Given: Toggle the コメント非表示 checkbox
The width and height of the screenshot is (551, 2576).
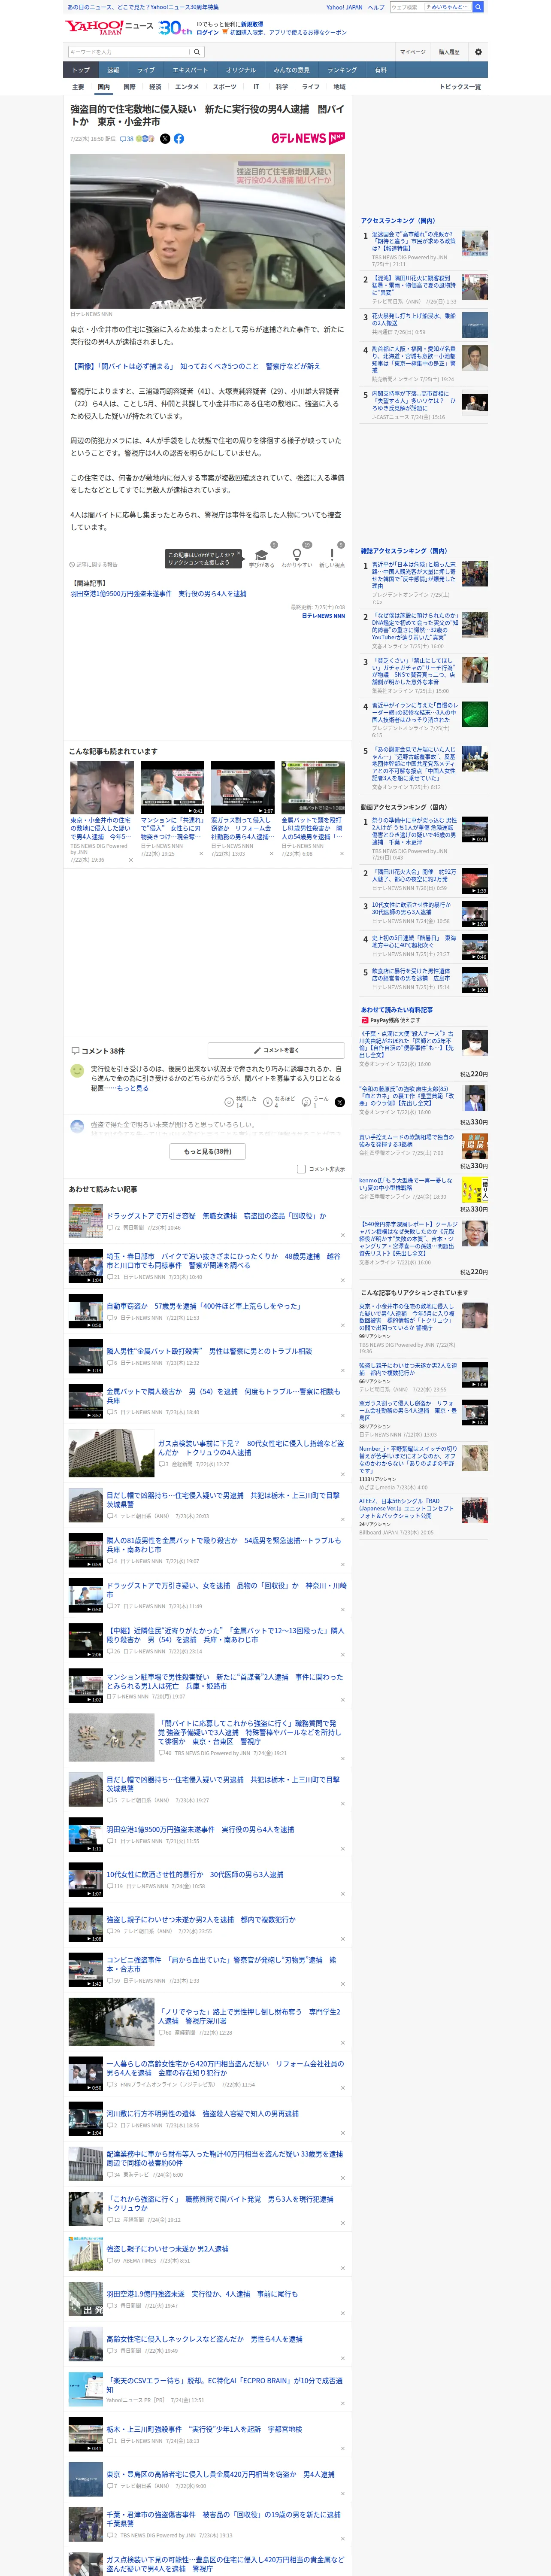Looking at the screenshot, I should coord(301,1169).
